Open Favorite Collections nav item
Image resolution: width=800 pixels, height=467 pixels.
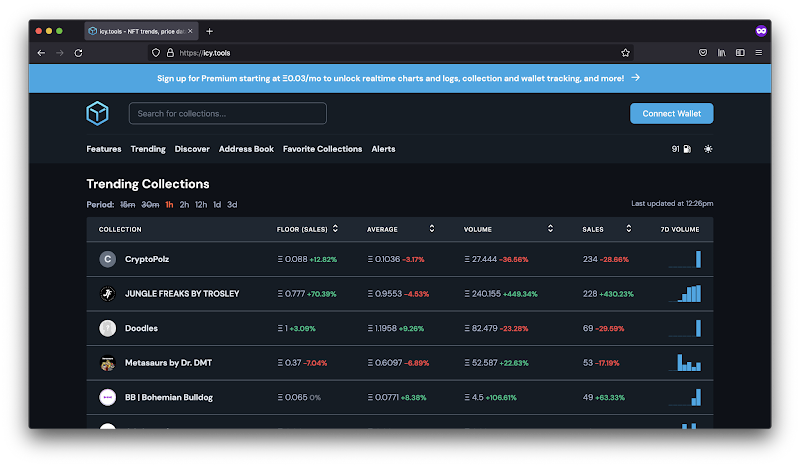click(x=322, y=149)
